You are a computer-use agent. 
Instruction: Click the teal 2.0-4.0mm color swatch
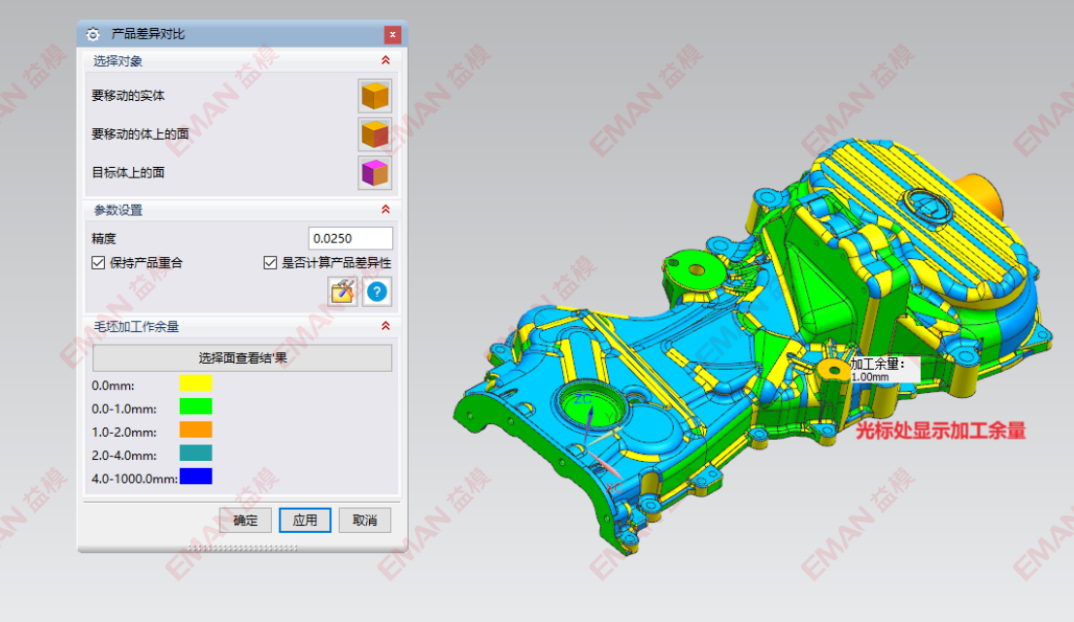(x=196, y=453)
